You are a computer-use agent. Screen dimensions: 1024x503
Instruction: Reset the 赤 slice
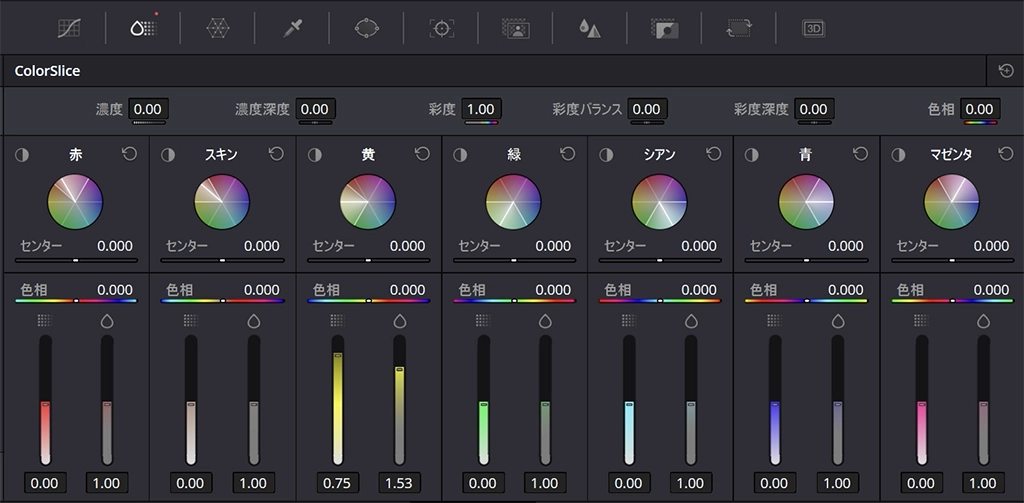click(129, 154)
